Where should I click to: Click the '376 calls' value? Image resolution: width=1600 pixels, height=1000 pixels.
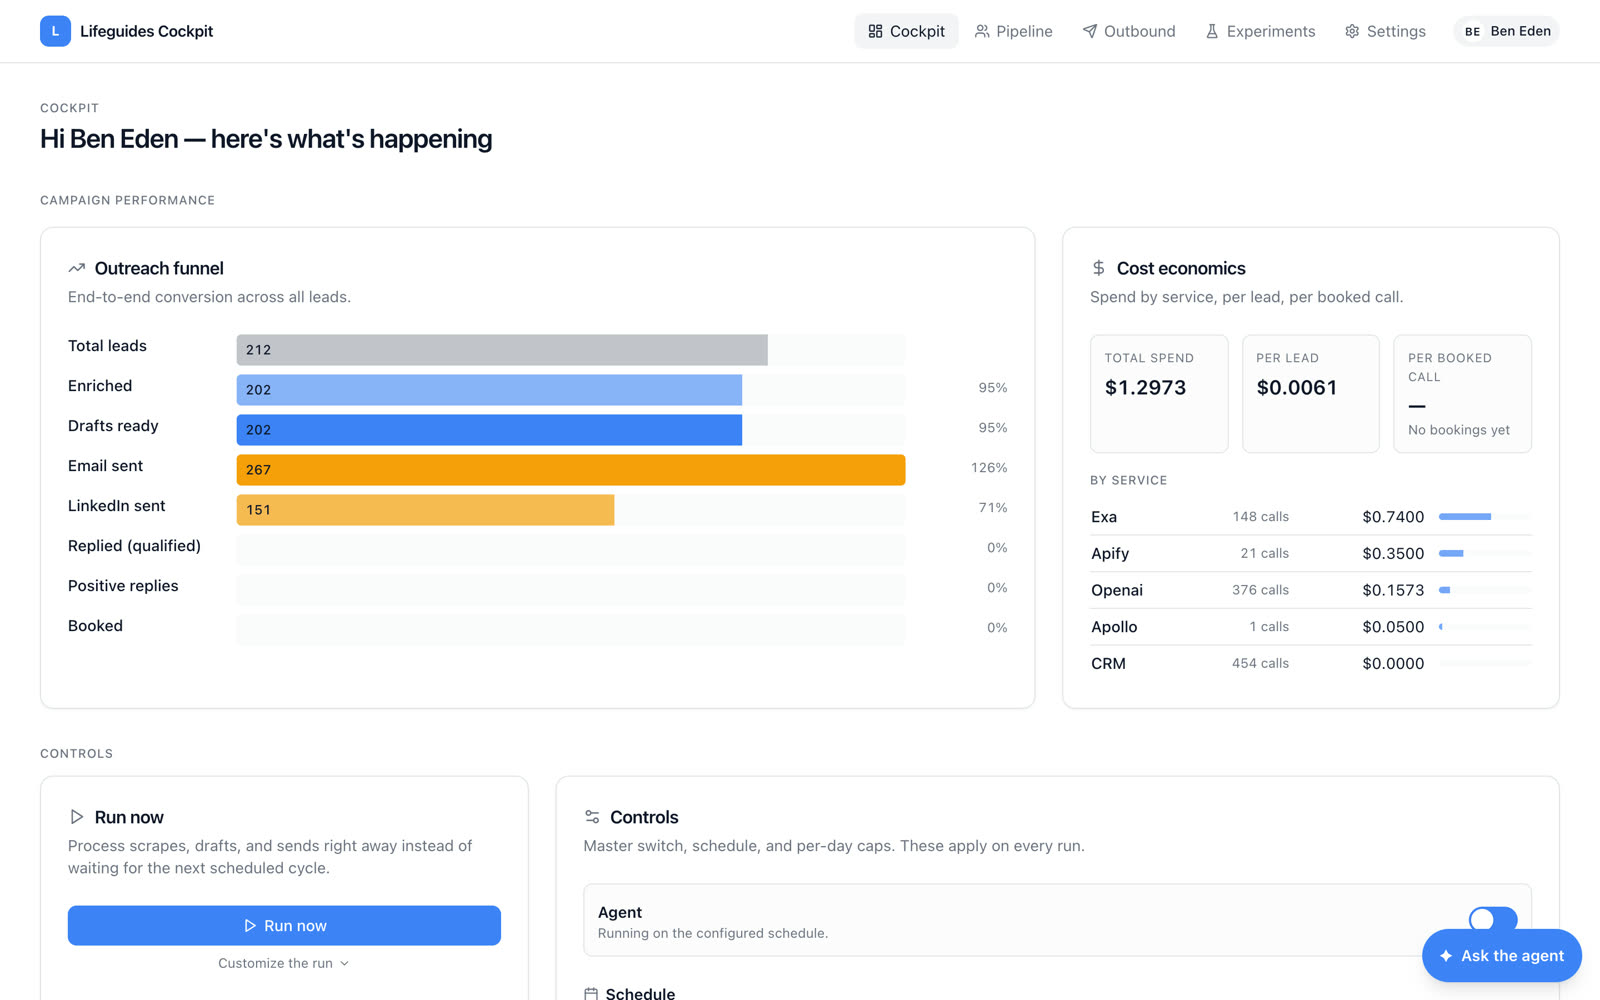coord(1260,590)
